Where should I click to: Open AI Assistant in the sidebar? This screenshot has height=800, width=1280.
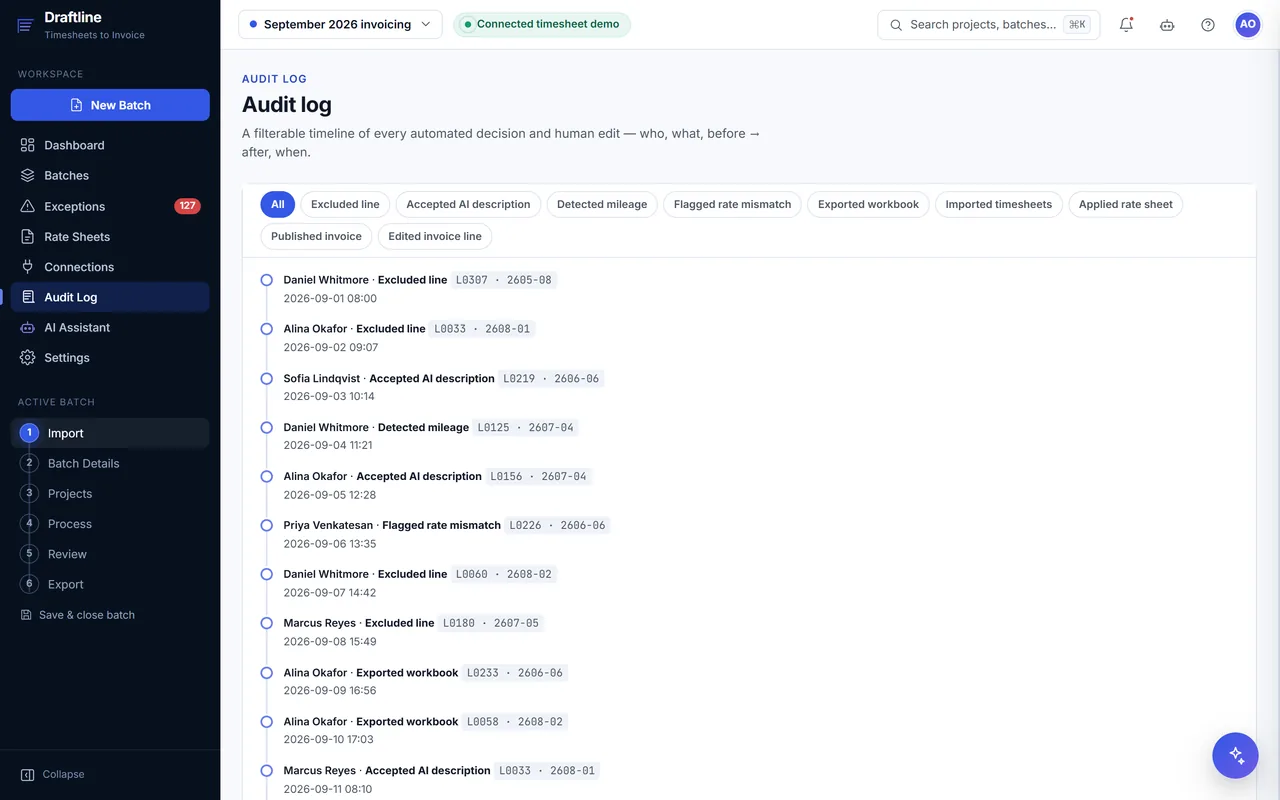click(x=110, y=327)
